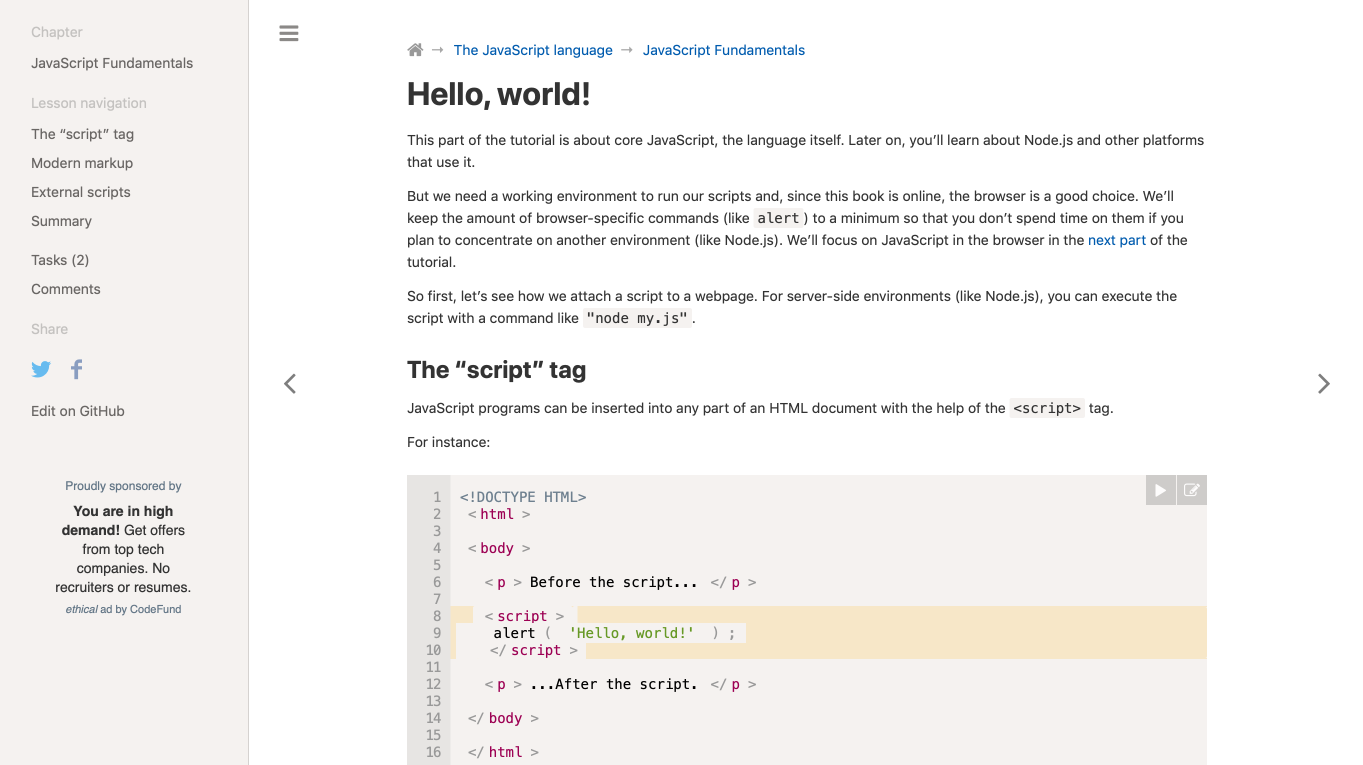Viewport: 1363px width, 765px height.
Task: Open JavaScript Fundamentals breadcrumb link
Action: click(x=724, y=50)
